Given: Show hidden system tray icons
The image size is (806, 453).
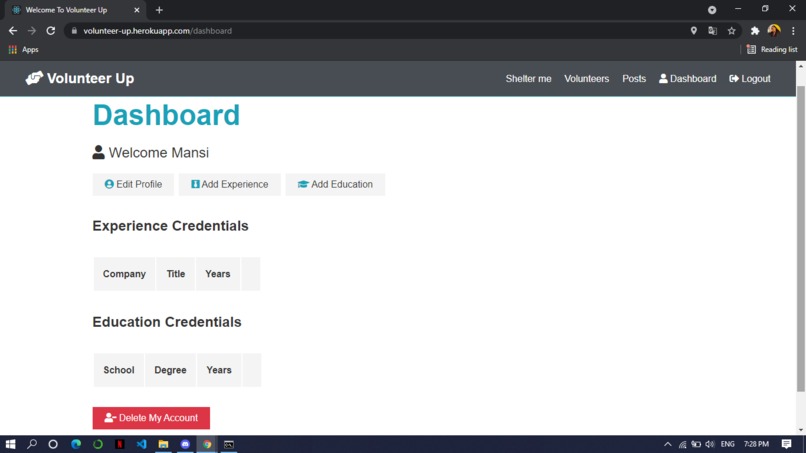Looking at the screenshot, I should 668,444.
